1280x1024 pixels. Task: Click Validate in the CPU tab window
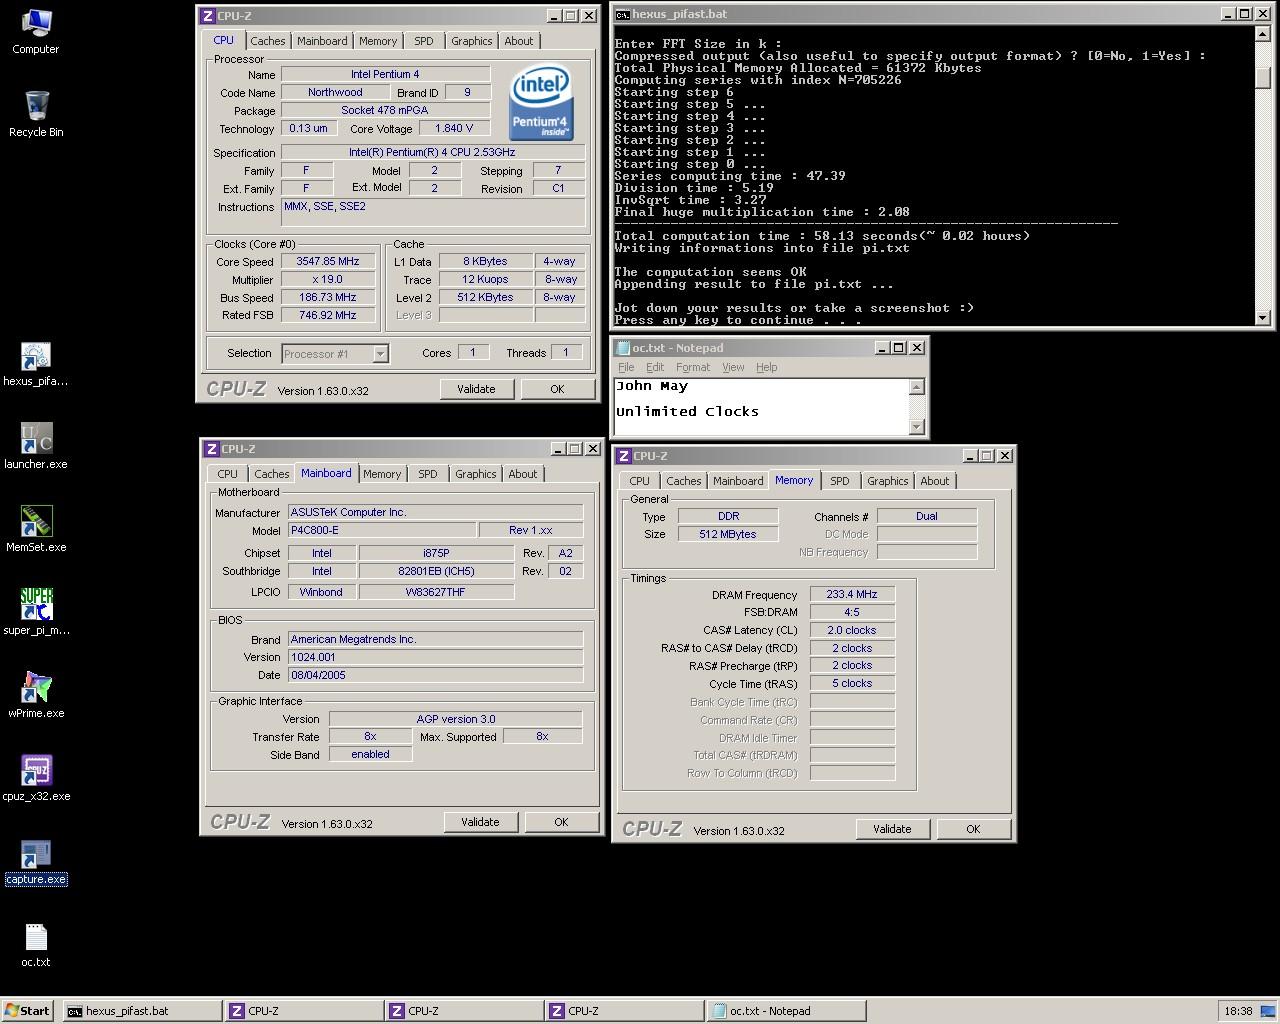[476, 389]
